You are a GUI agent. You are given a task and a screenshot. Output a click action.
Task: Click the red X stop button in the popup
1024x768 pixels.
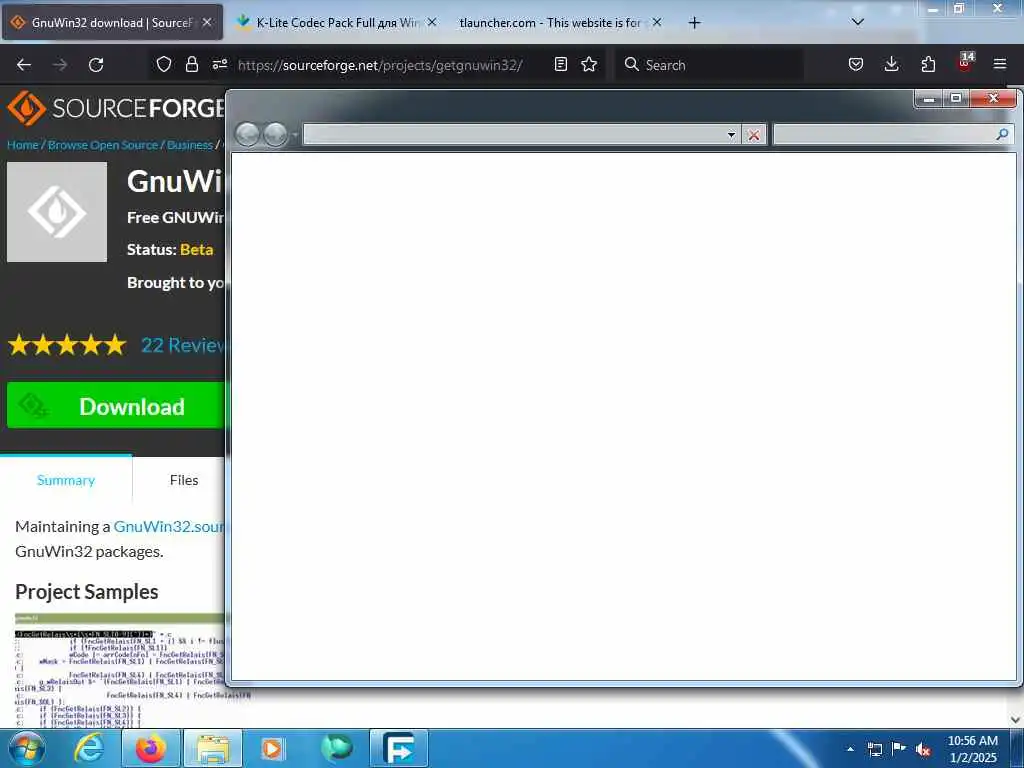754,135
